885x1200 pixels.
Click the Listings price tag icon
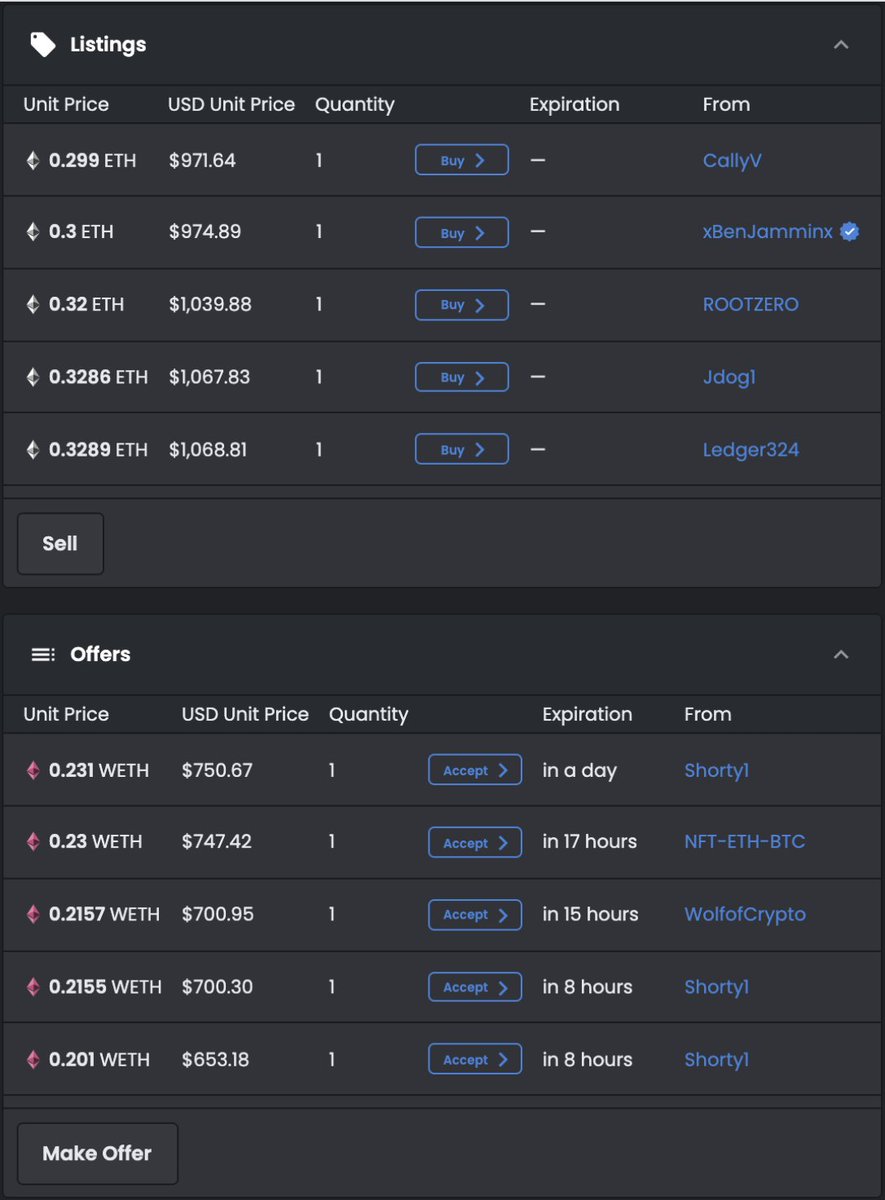pyautogui.click(x=42, y=44)
